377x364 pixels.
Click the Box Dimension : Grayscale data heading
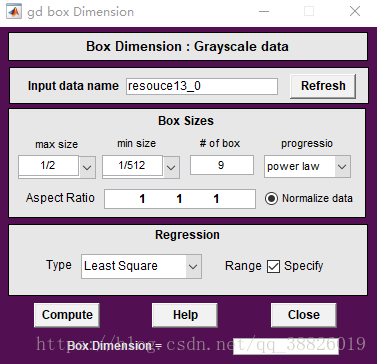[187, 46]
